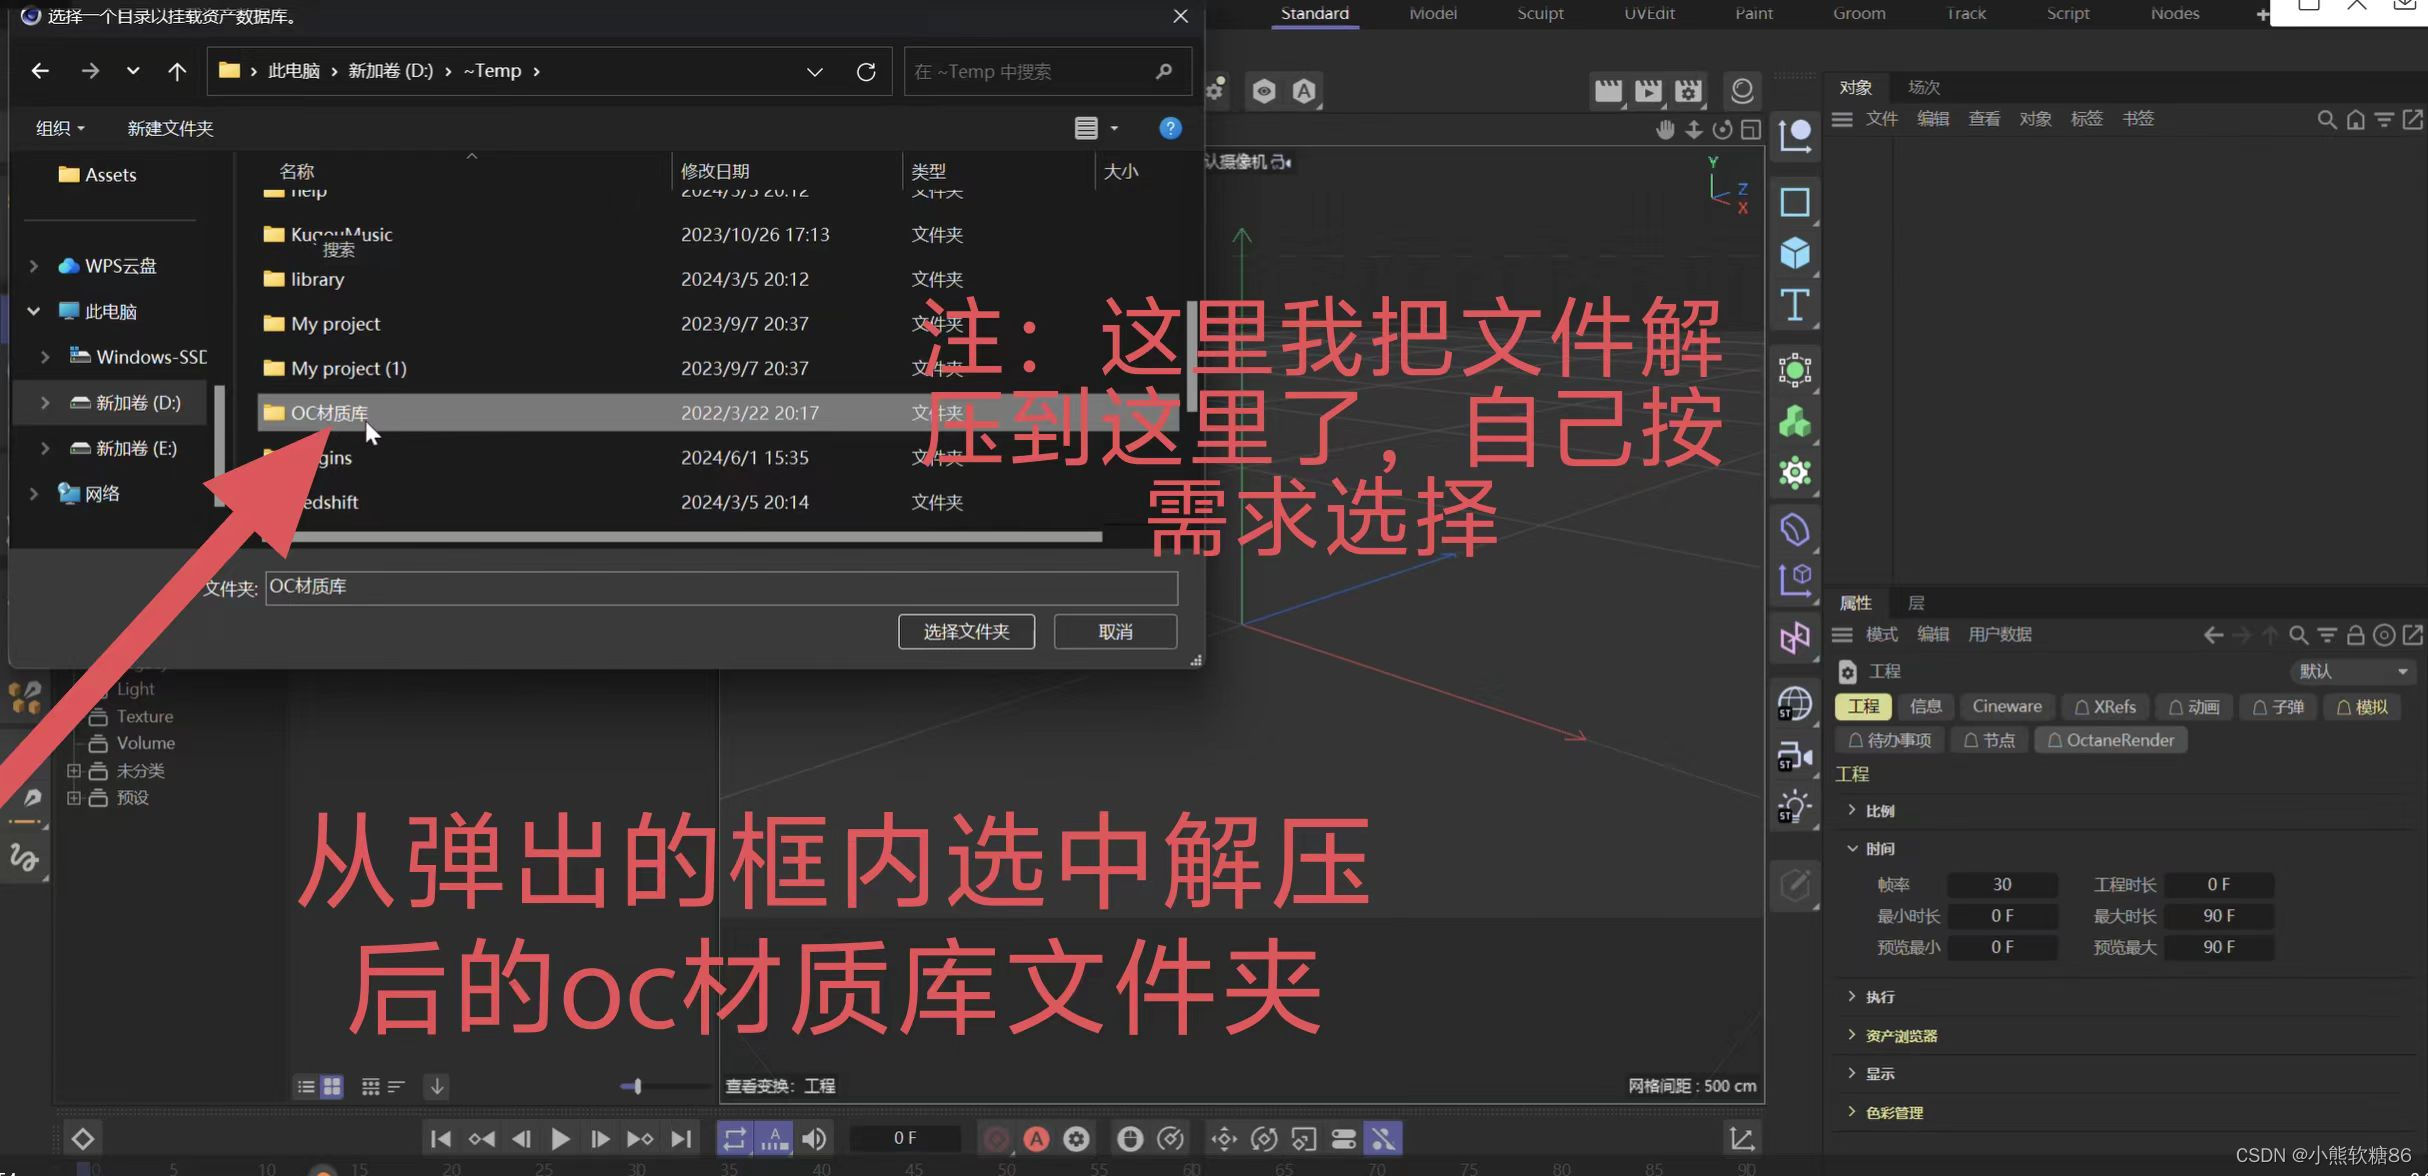Image resolution: width=2428 pixels, height=1176 pixels.
Task: Go to the end of animation
Action: pos(681,1138)
